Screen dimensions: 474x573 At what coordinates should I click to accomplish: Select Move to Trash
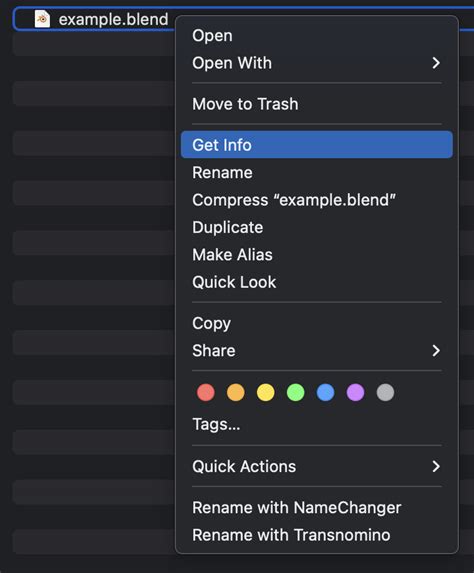[245, 104]
